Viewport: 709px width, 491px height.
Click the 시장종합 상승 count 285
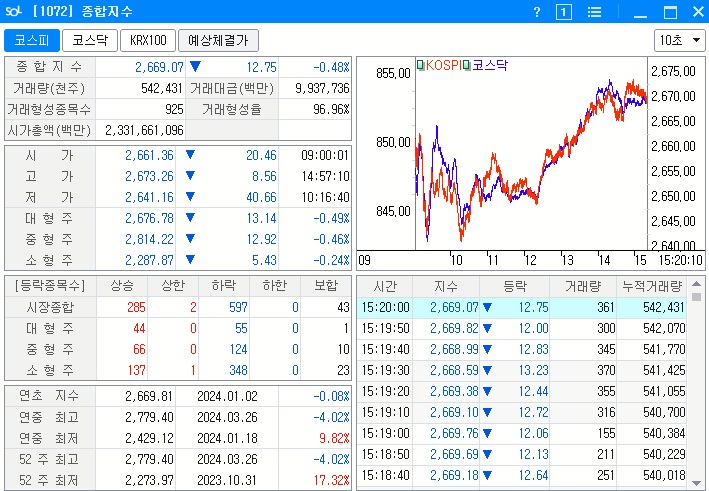(x=136, y=307)
